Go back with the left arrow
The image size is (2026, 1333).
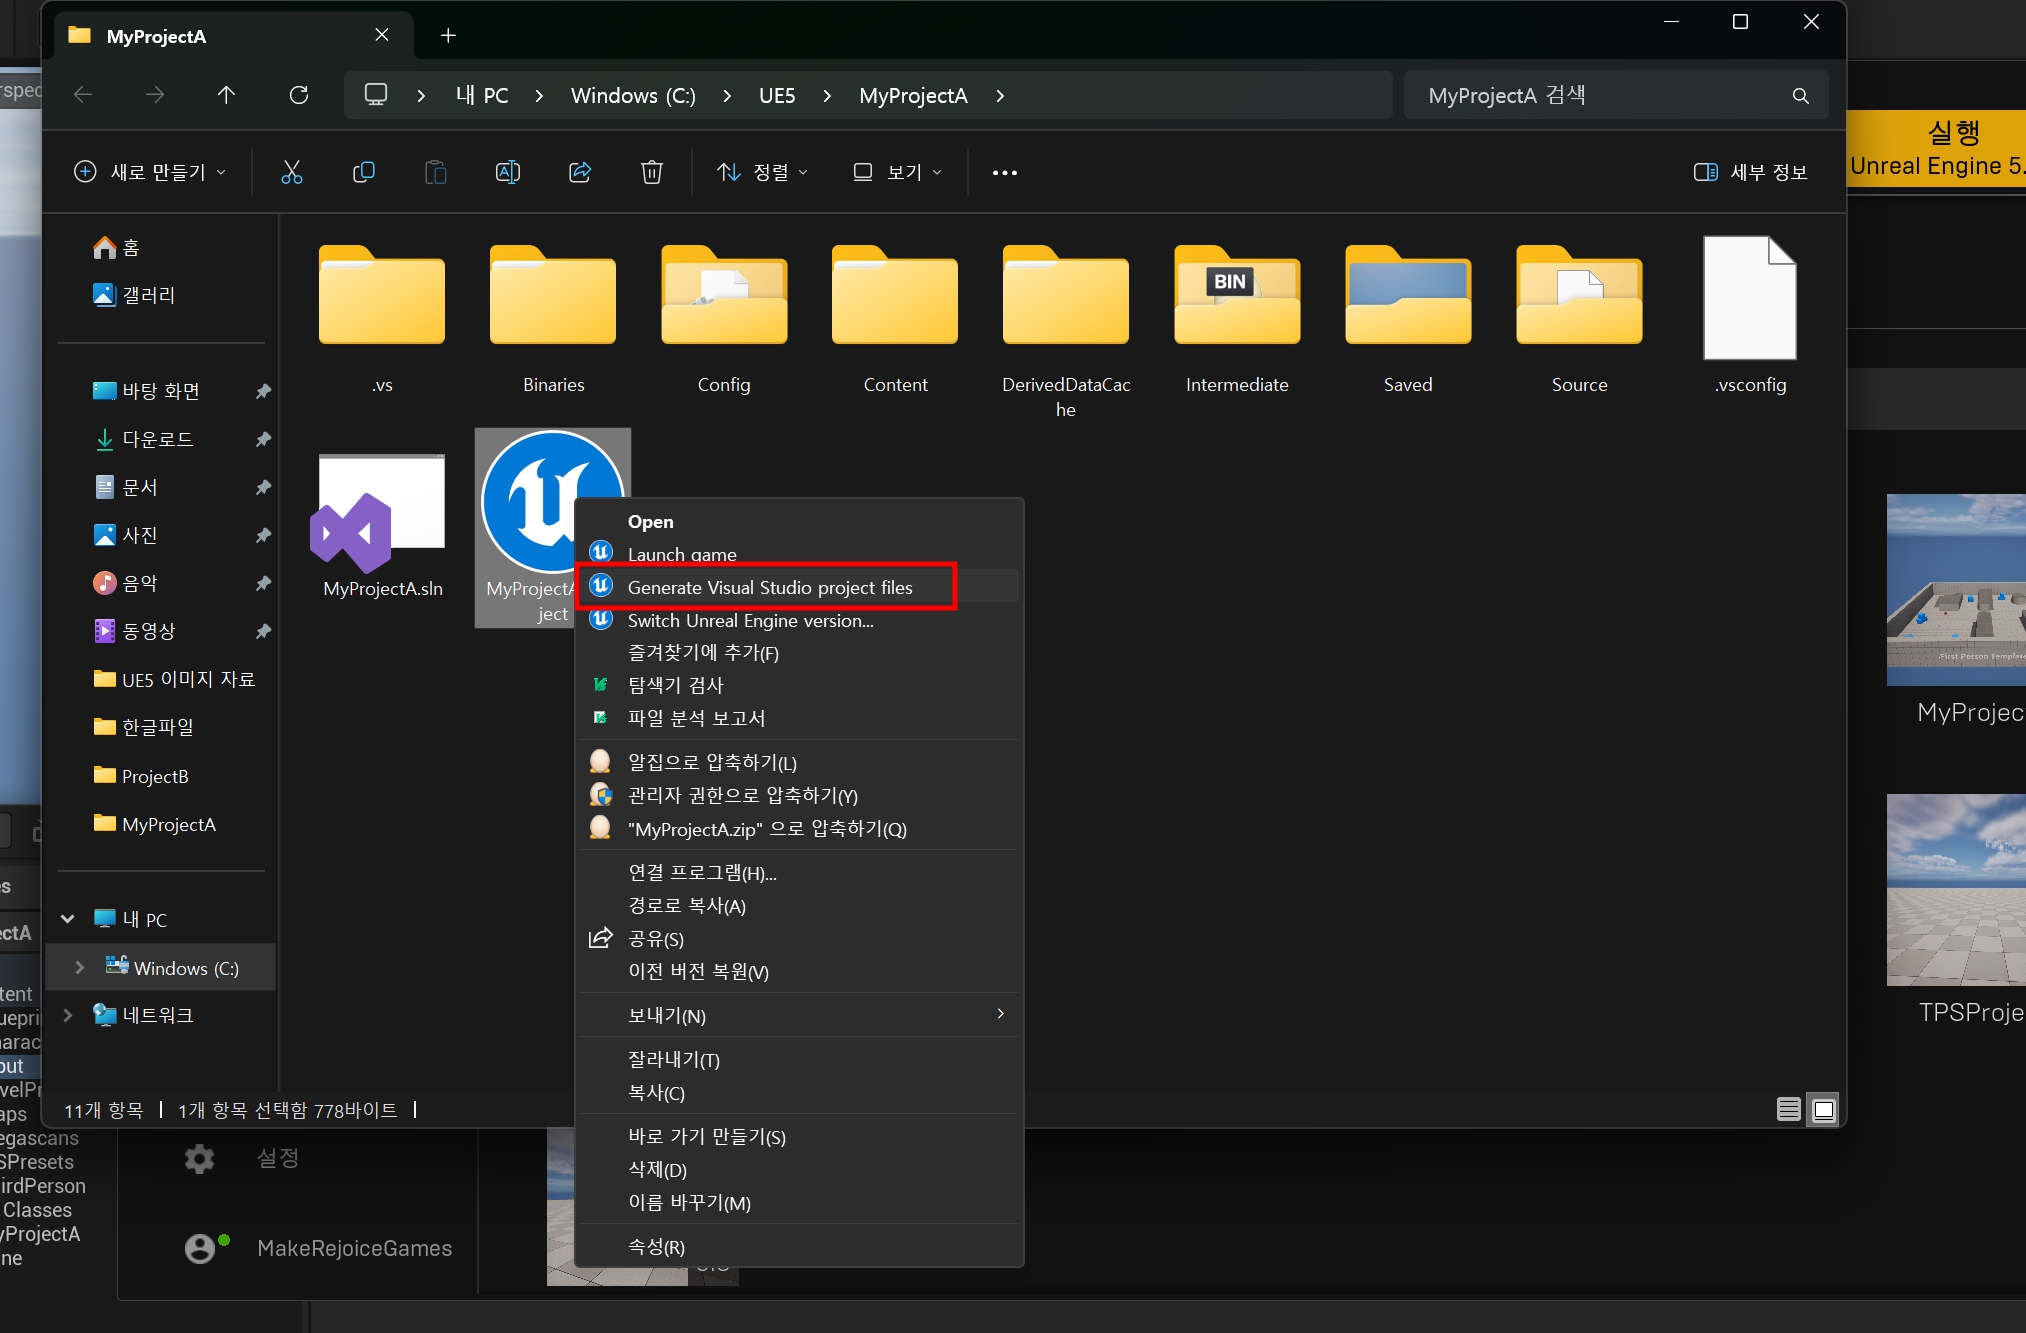pos(83,95)
